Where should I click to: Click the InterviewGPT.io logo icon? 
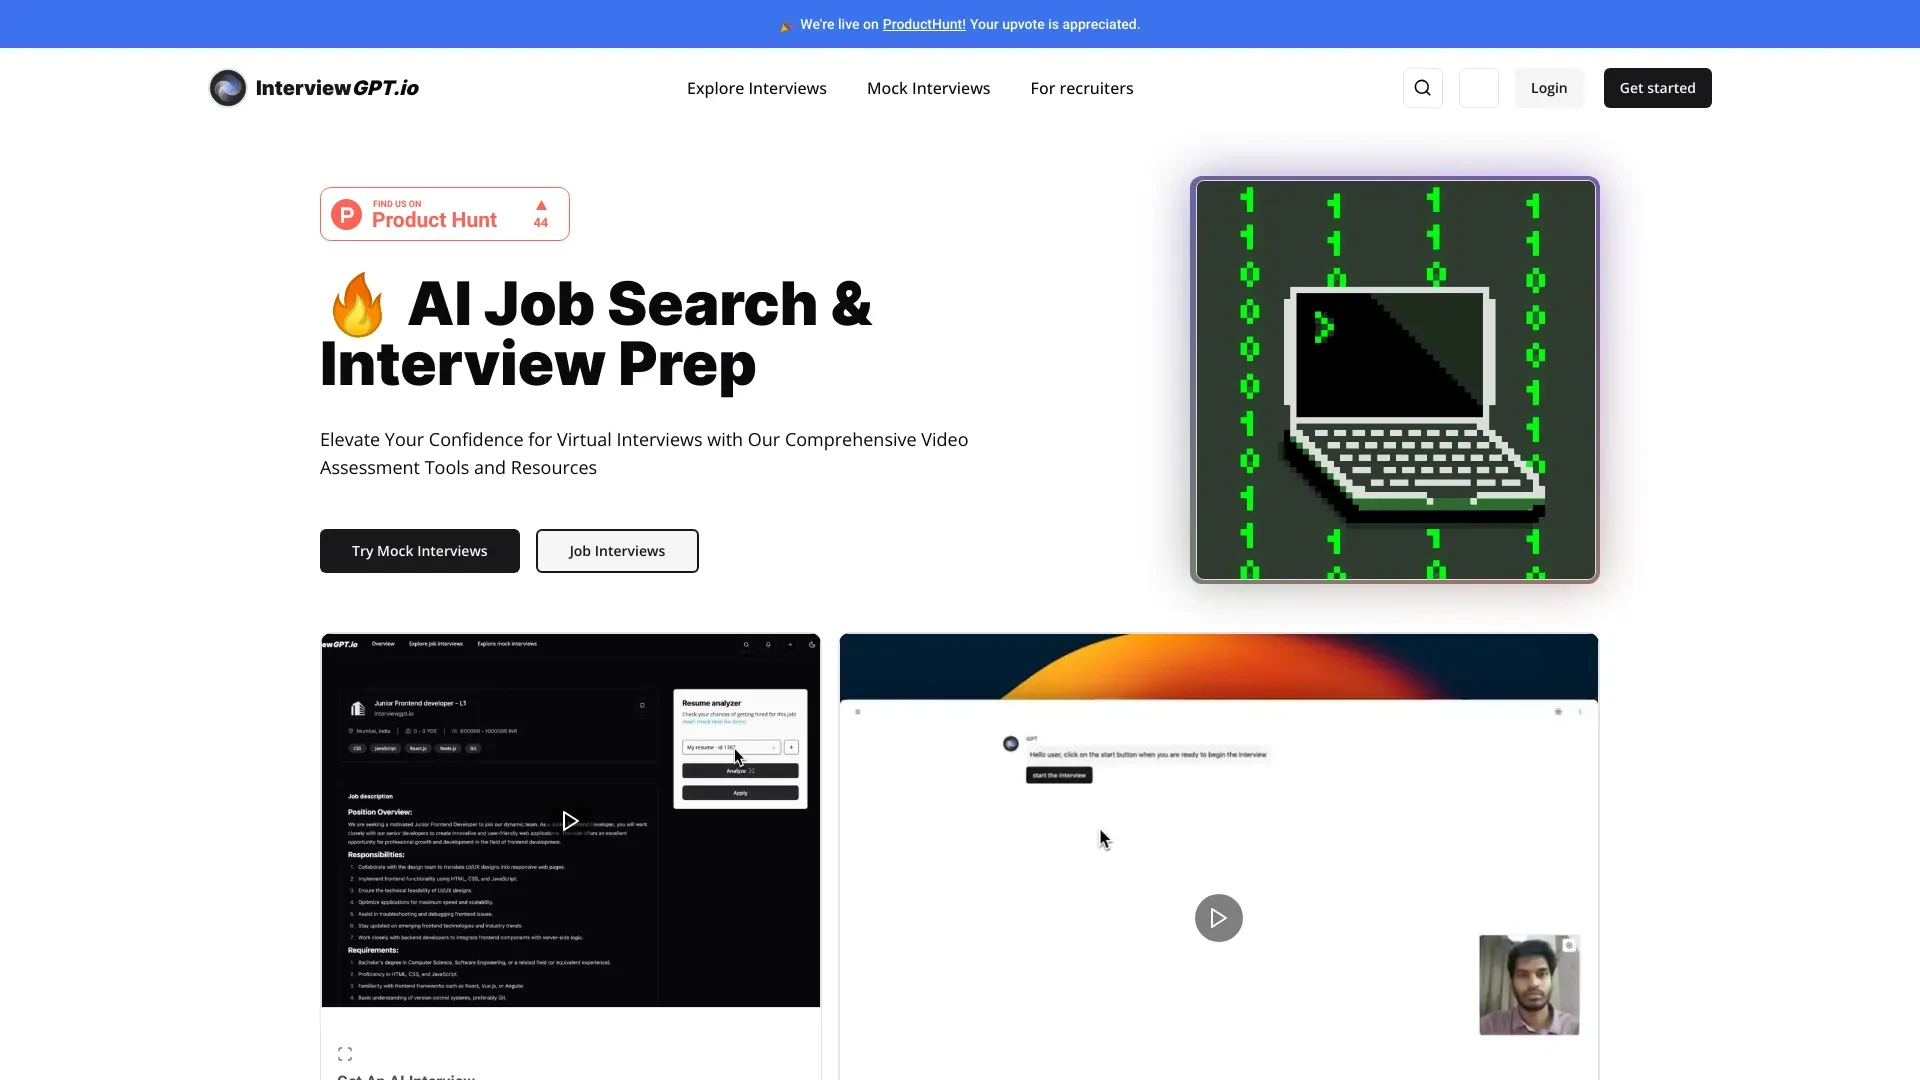point(228,87)
